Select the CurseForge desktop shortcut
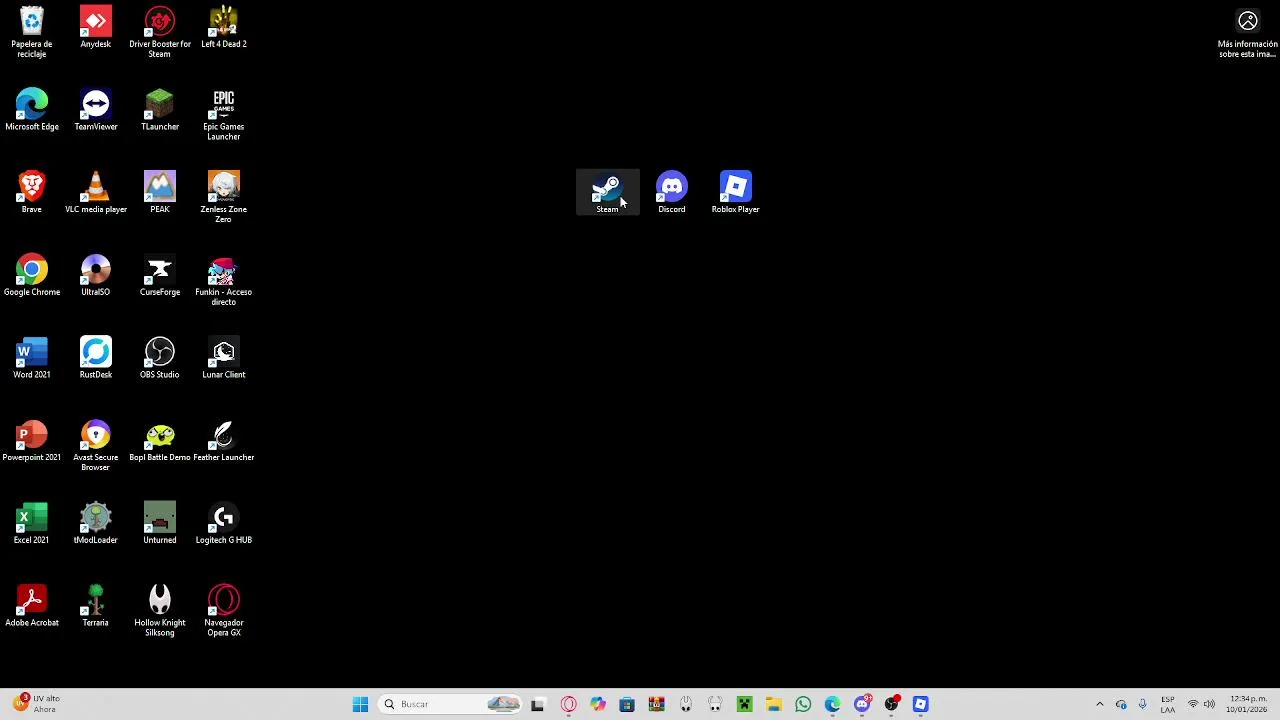This screenshot has height=720, width=1280. point(160,275)
